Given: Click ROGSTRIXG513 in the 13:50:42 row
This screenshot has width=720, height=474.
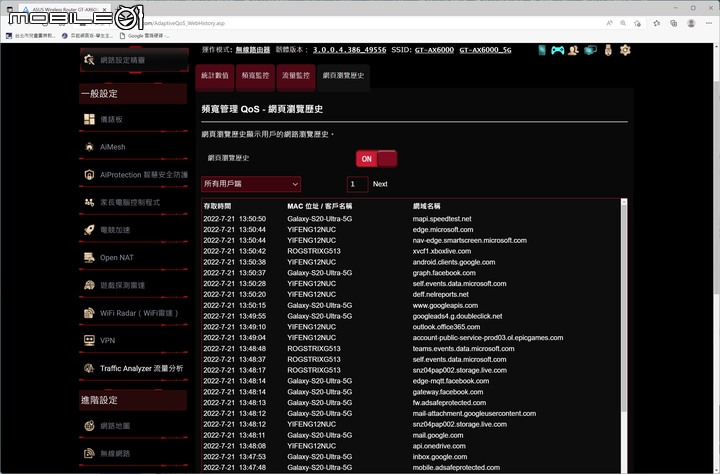Looking at the screenshot, I should tap(314, 251).
